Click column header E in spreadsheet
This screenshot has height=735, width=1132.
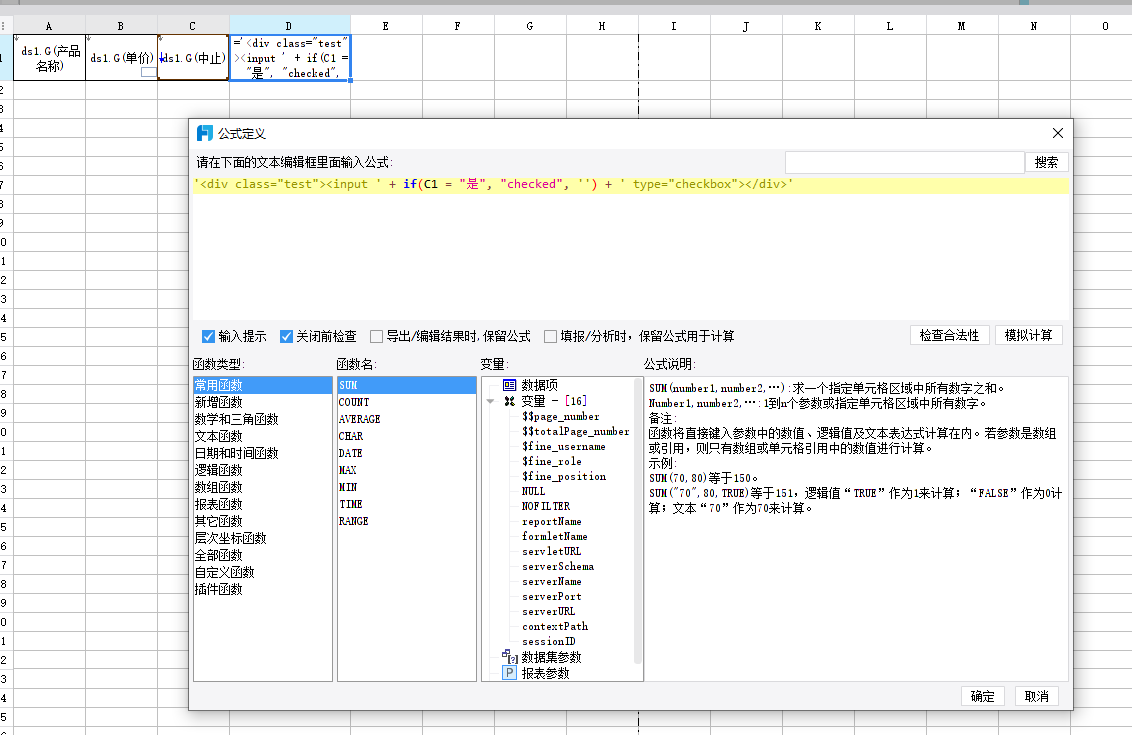(x=386, y=26)
